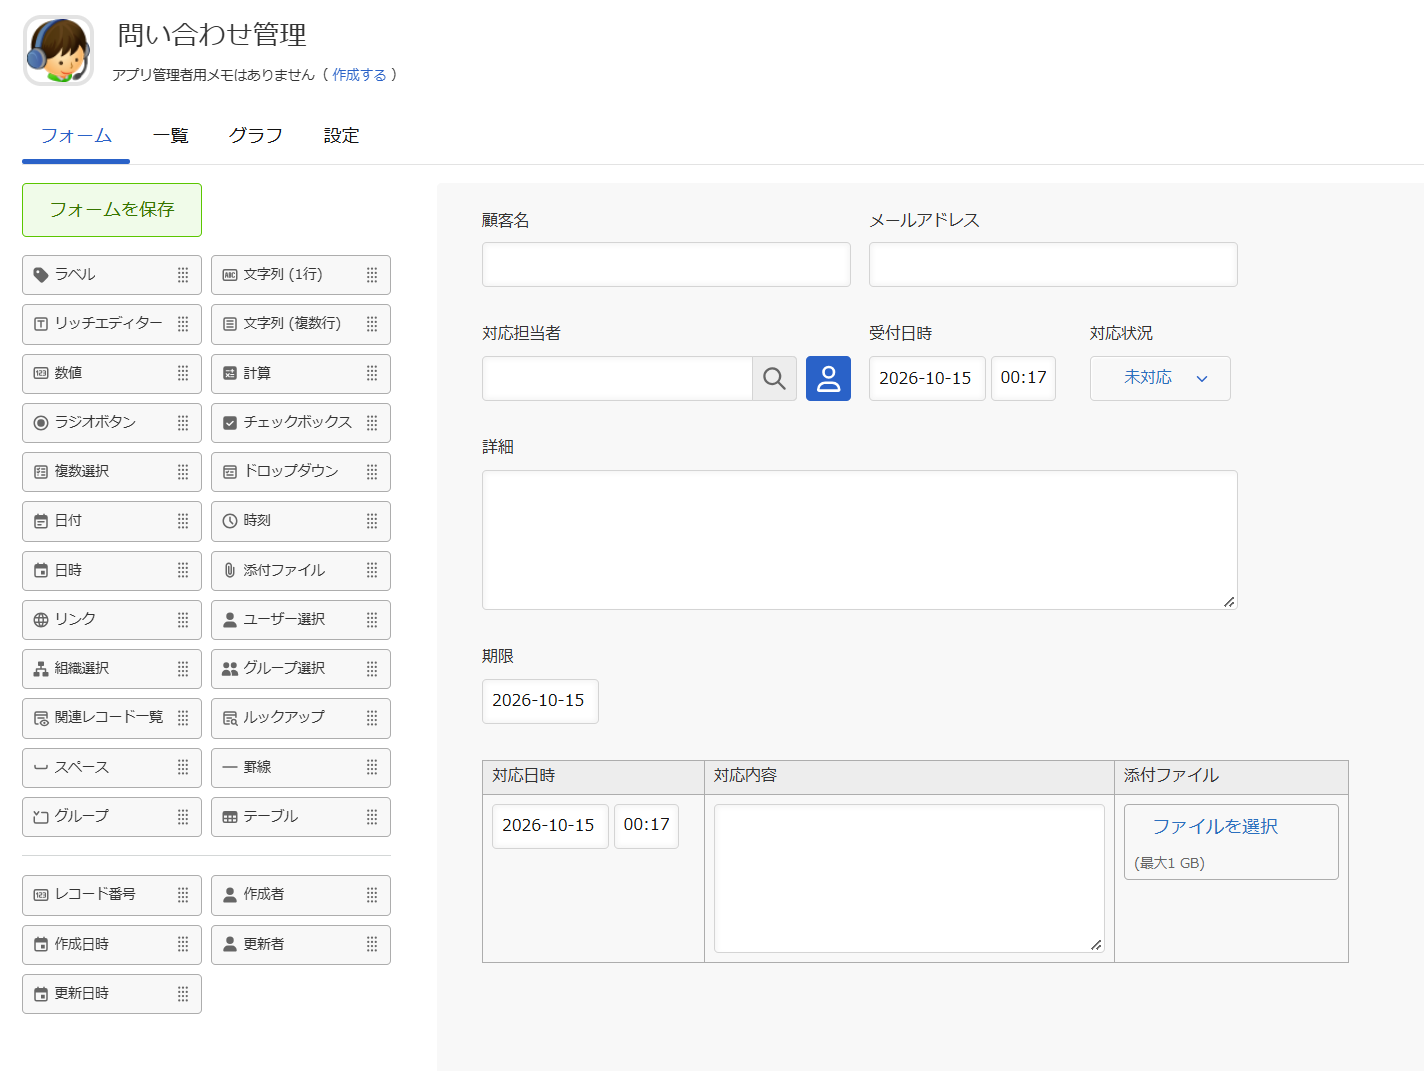Select the ユーザー選択 field element
Image resolution: width=1424 pixels, height=1071 pixels.
[x=301, y=620]
